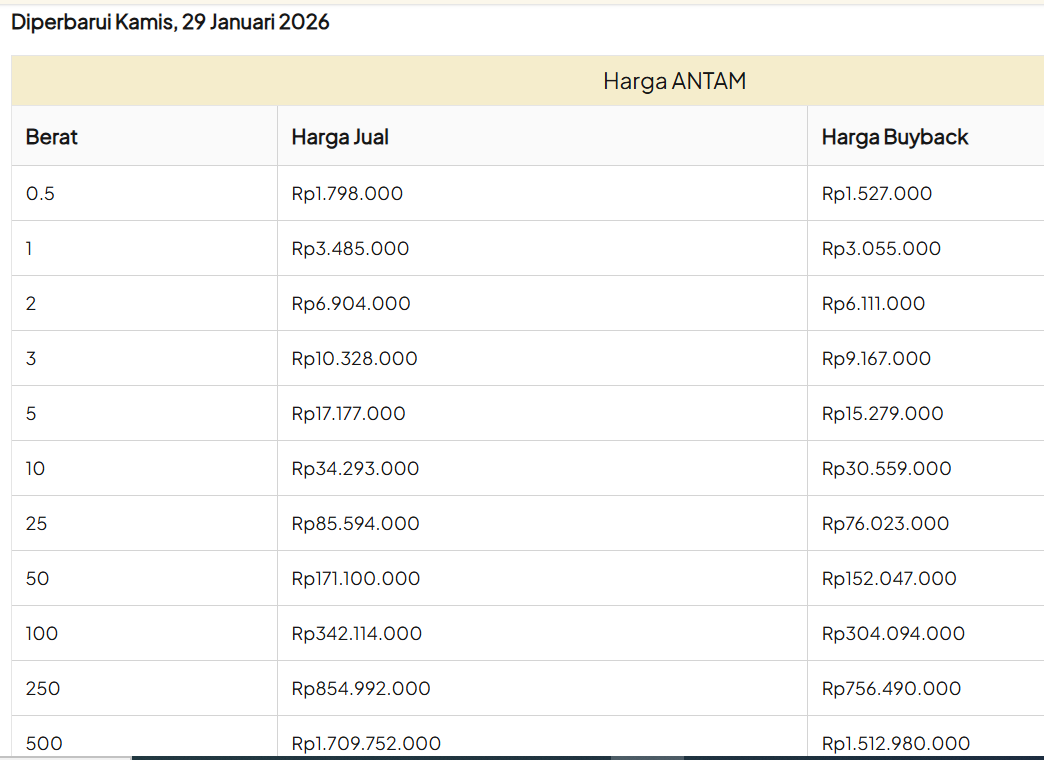Click the Rp1.709.752.000 sell price
The width and height of the screenshot is (1044, 760).
click(x=366, y=743)
